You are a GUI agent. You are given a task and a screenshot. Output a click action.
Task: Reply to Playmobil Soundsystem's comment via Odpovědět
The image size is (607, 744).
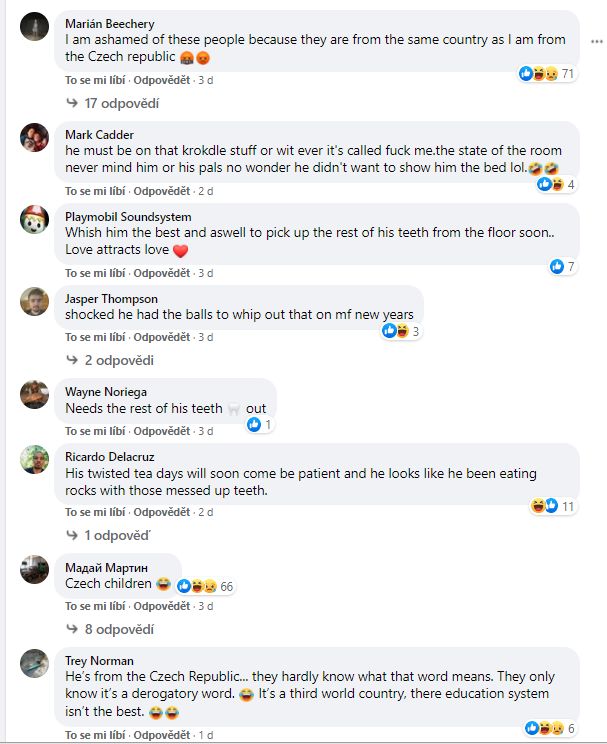[163, 273]
